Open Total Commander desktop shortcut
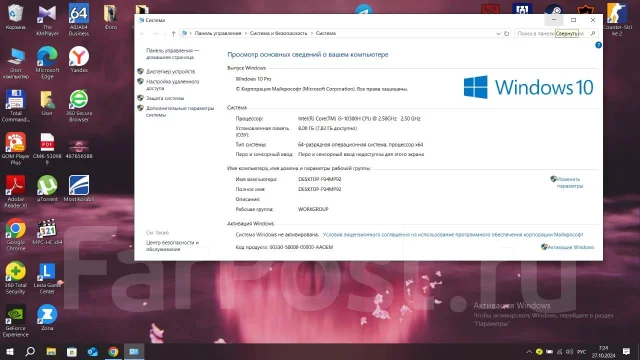 (16, 106)
